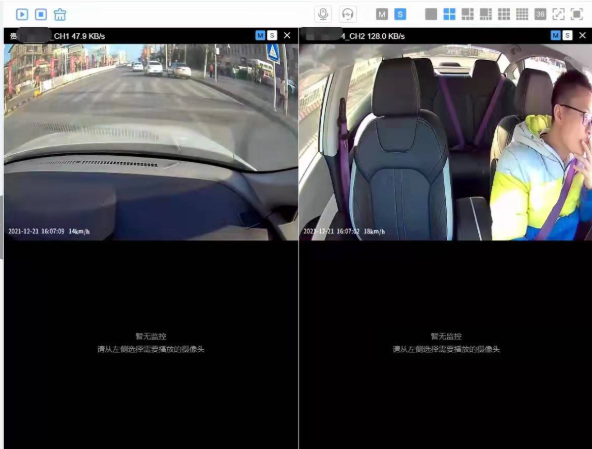Close the CH1 video window

(x=287, y=35)
